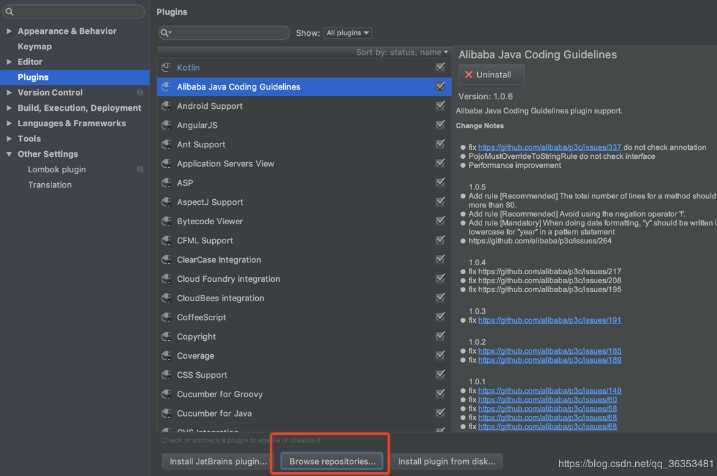Click the ASP plugin icon

point(166,182)
